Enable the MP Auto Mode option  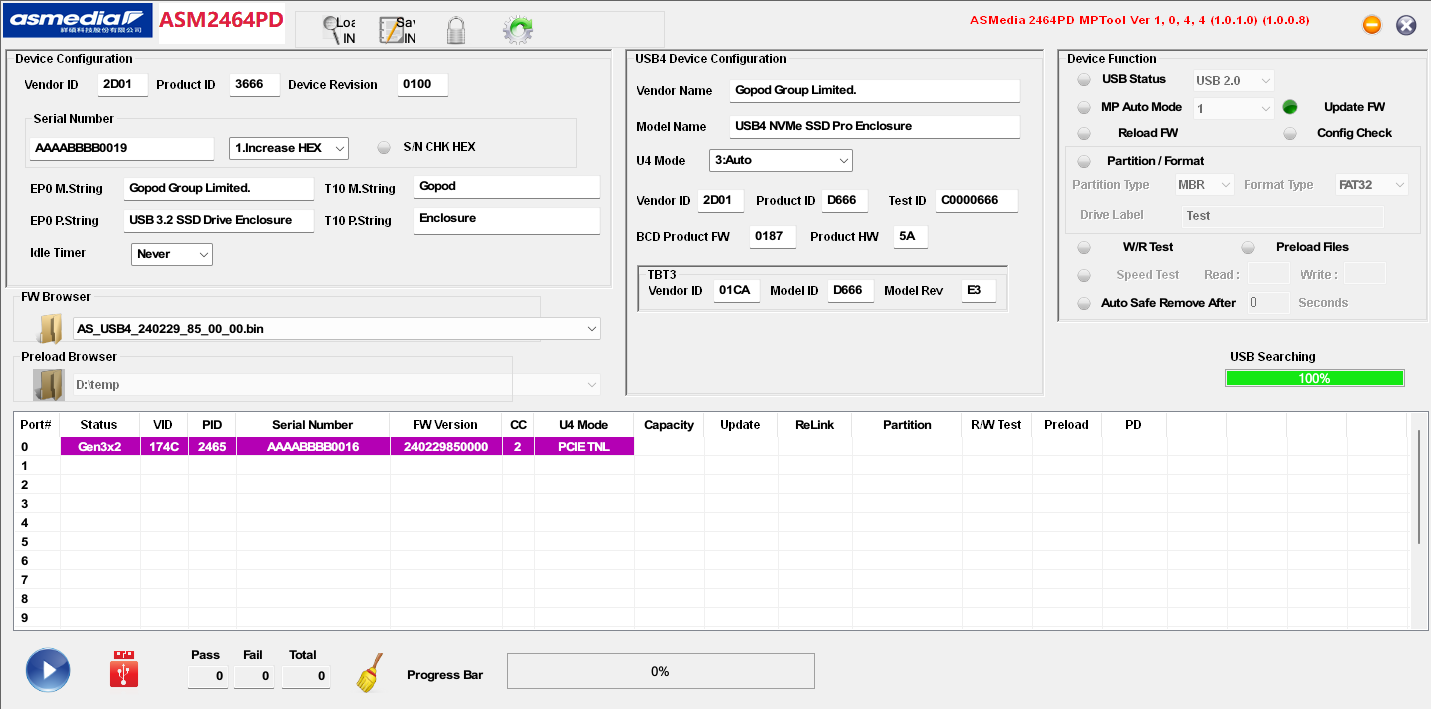(1084, 107)
